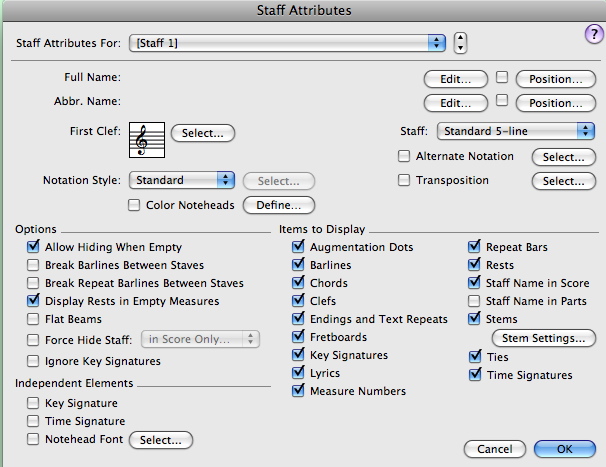This screenshot has height=467, width=606.
Task: Open Stem Settings
Action: [543, 339]
